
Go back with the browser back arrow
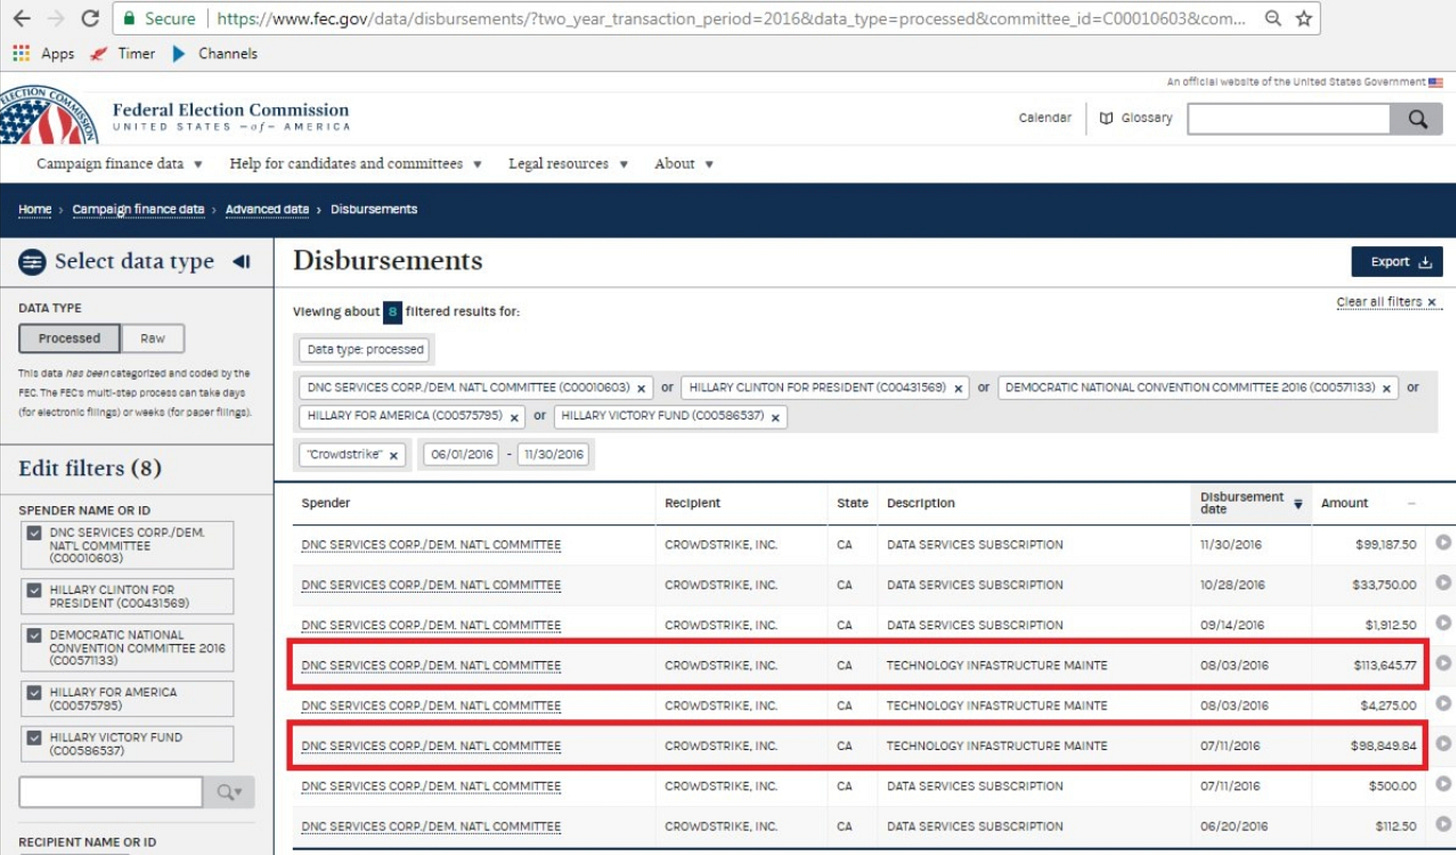pos(21,18)
